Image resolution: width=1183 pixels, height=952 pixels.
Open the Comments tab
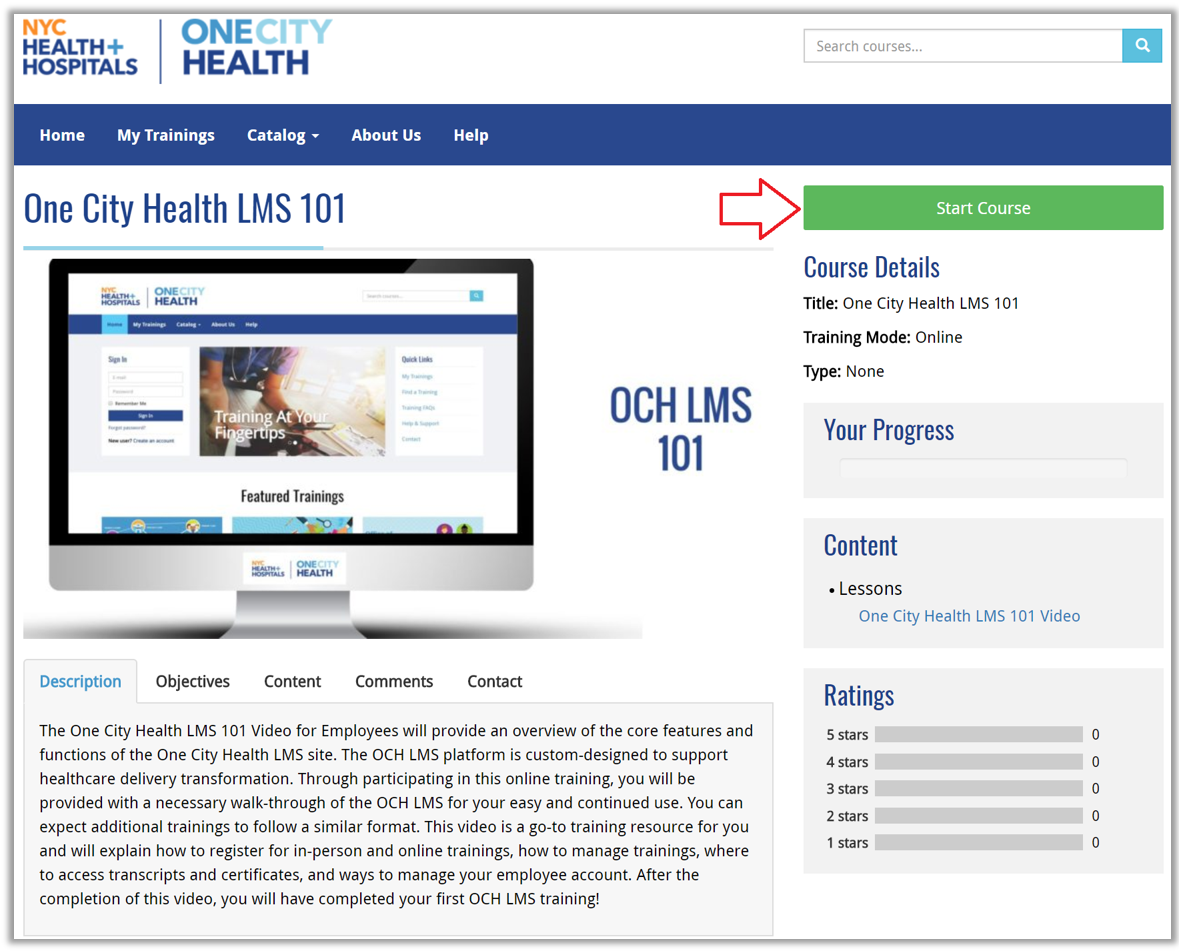click(x=394, y=681)
